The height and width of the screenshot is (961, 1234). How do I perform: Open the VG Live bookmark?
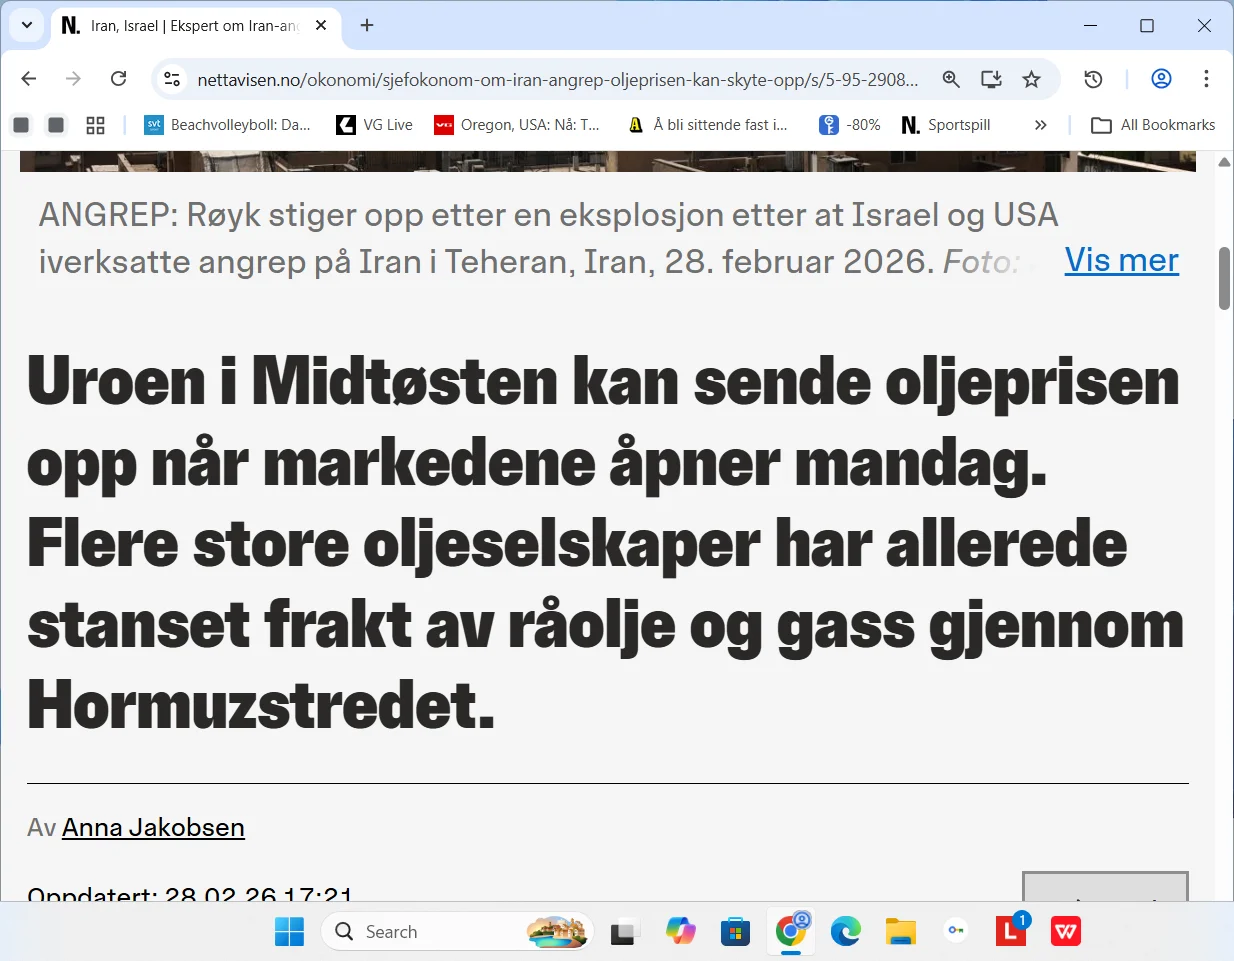[x=374, y=124]
